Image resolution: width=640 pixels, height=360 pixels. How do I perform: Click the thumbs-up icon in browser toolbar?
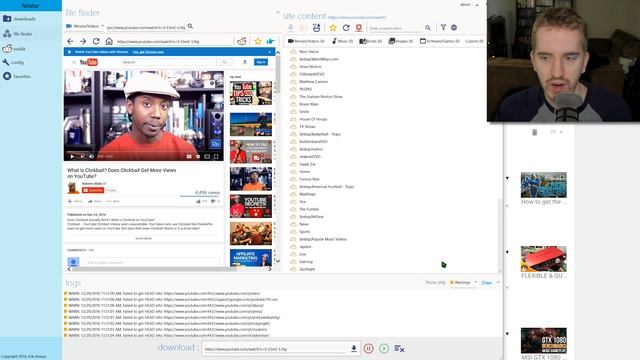[x=271, y=41]
